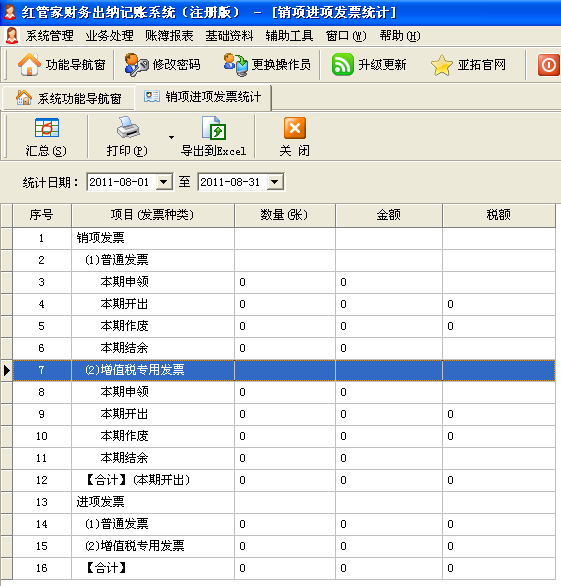Expand the start date dropdown 2011-08-01

pyautogui.click(x=164, y=182)
